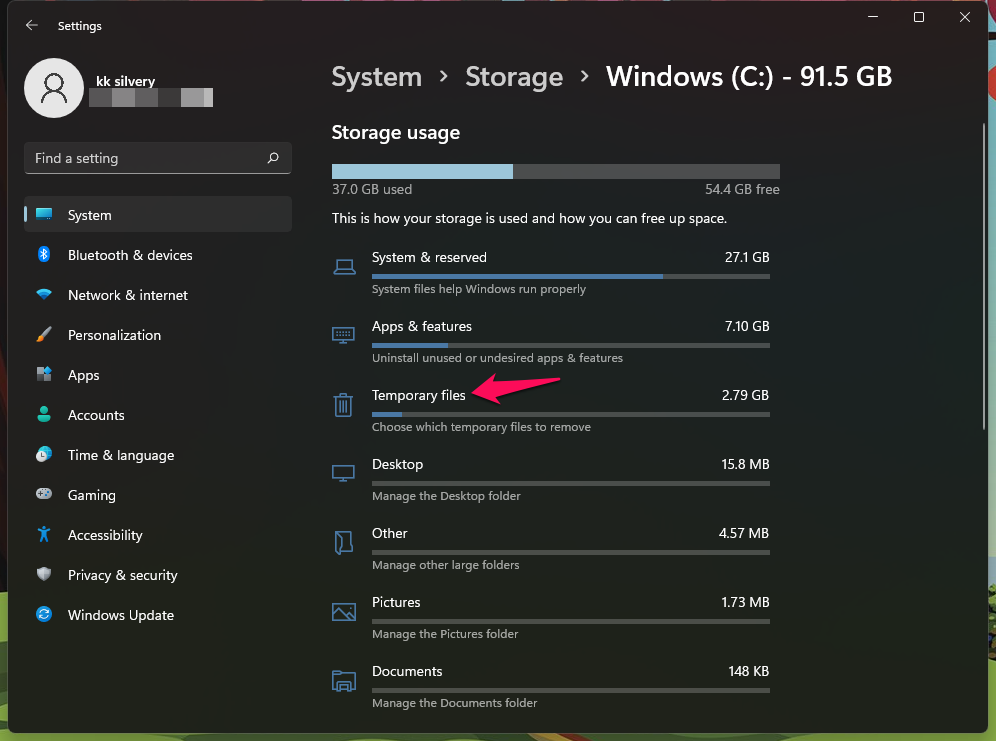Viewport: 996px width, 741px height.
Task: Open Bluetooth & devices settings
Action: click(158, 255)
